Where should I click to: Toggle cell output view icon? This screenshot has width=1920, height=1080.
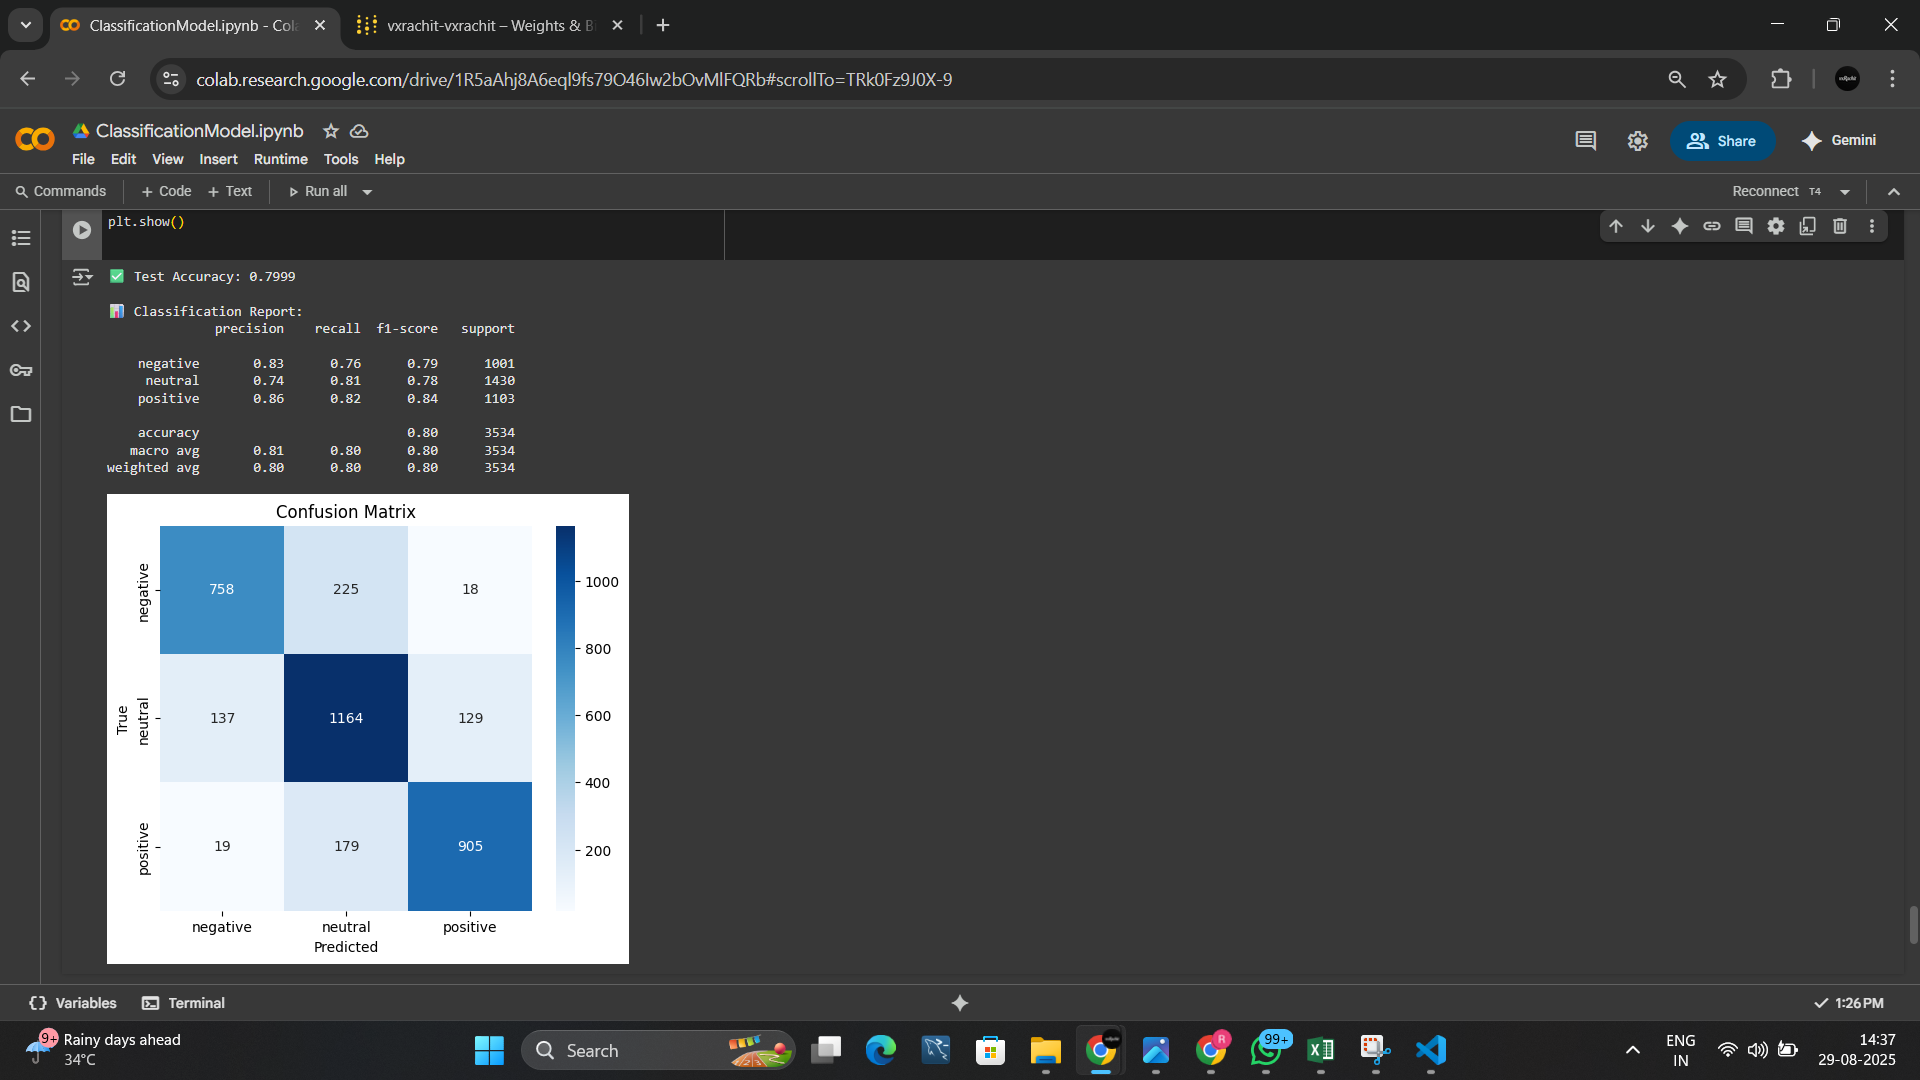[82, 277]
